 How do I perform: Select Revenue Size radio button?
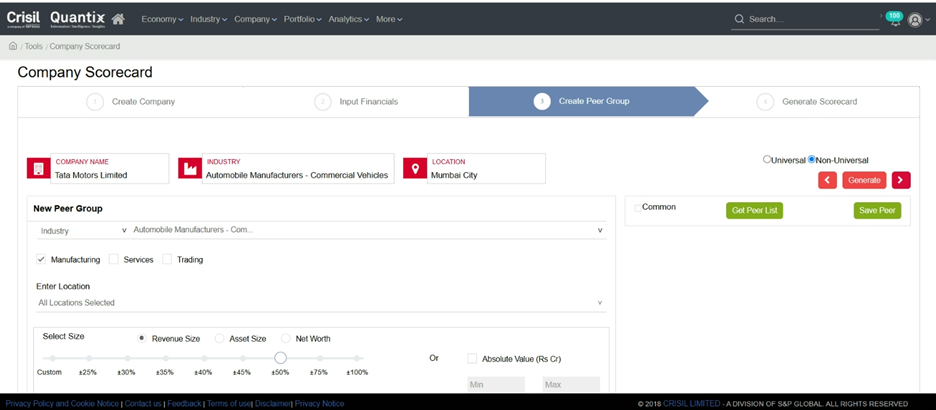(142, 338)
